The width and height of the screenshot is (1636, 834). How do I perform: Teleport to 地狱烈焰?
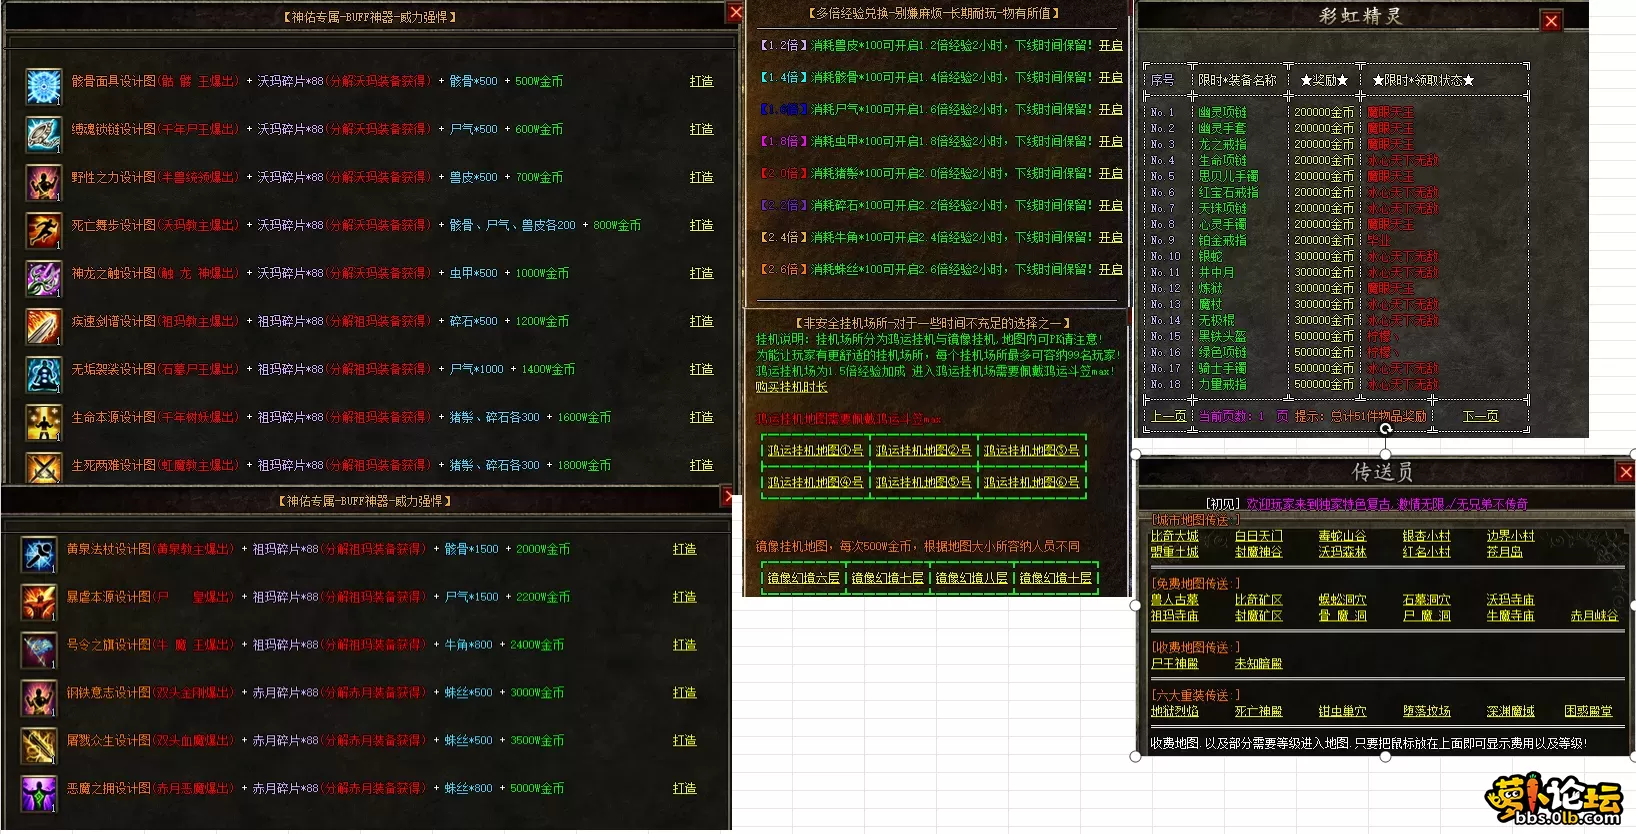[1174, 712]
